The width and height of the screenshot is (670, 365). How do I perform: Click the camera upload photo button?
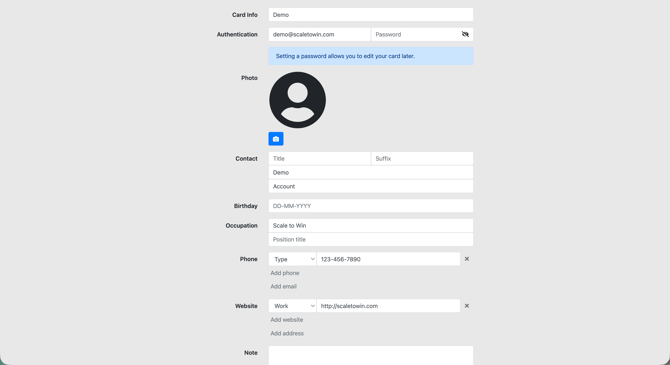pos(276,139)
